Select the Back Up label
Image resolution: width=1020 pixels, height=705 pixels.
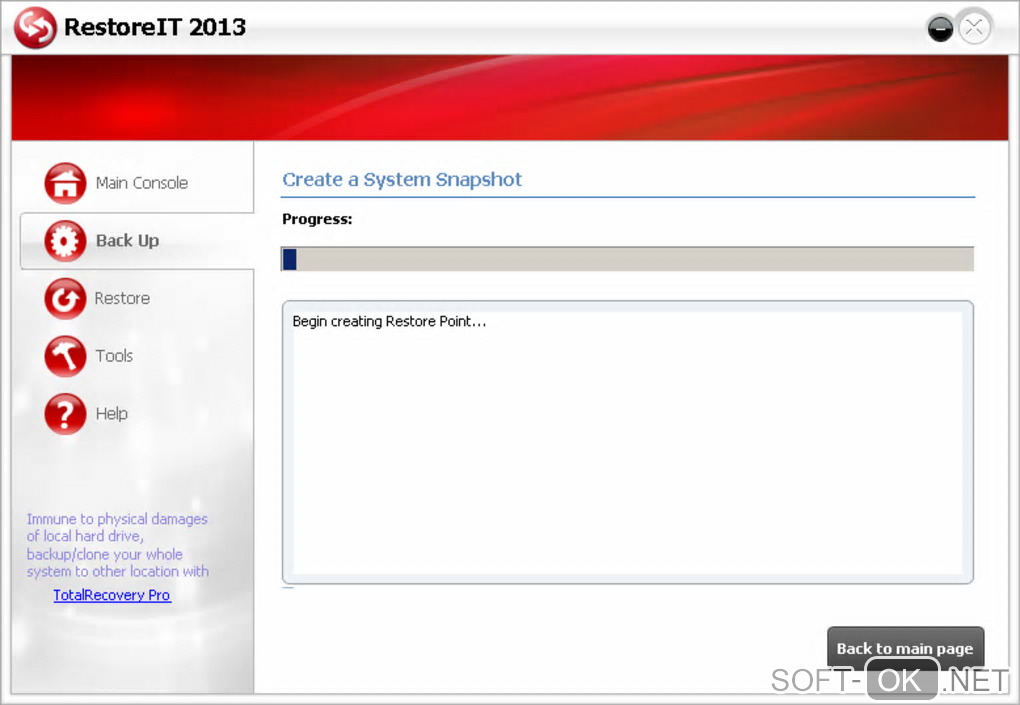click(128, 241)
